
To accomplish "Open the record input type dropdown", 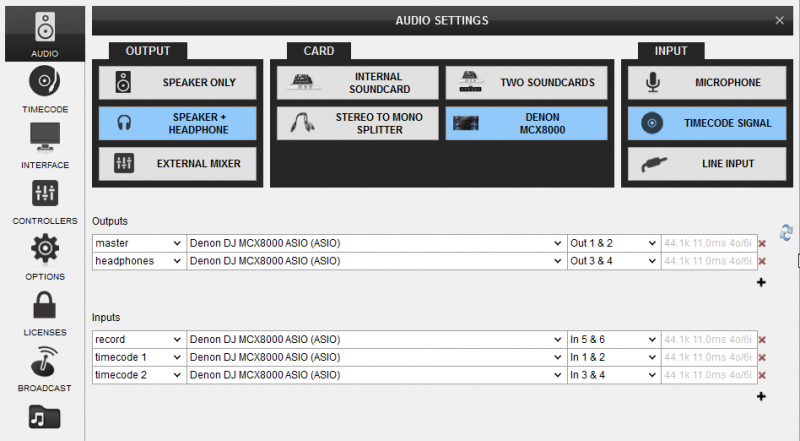I will coord(139,339).
